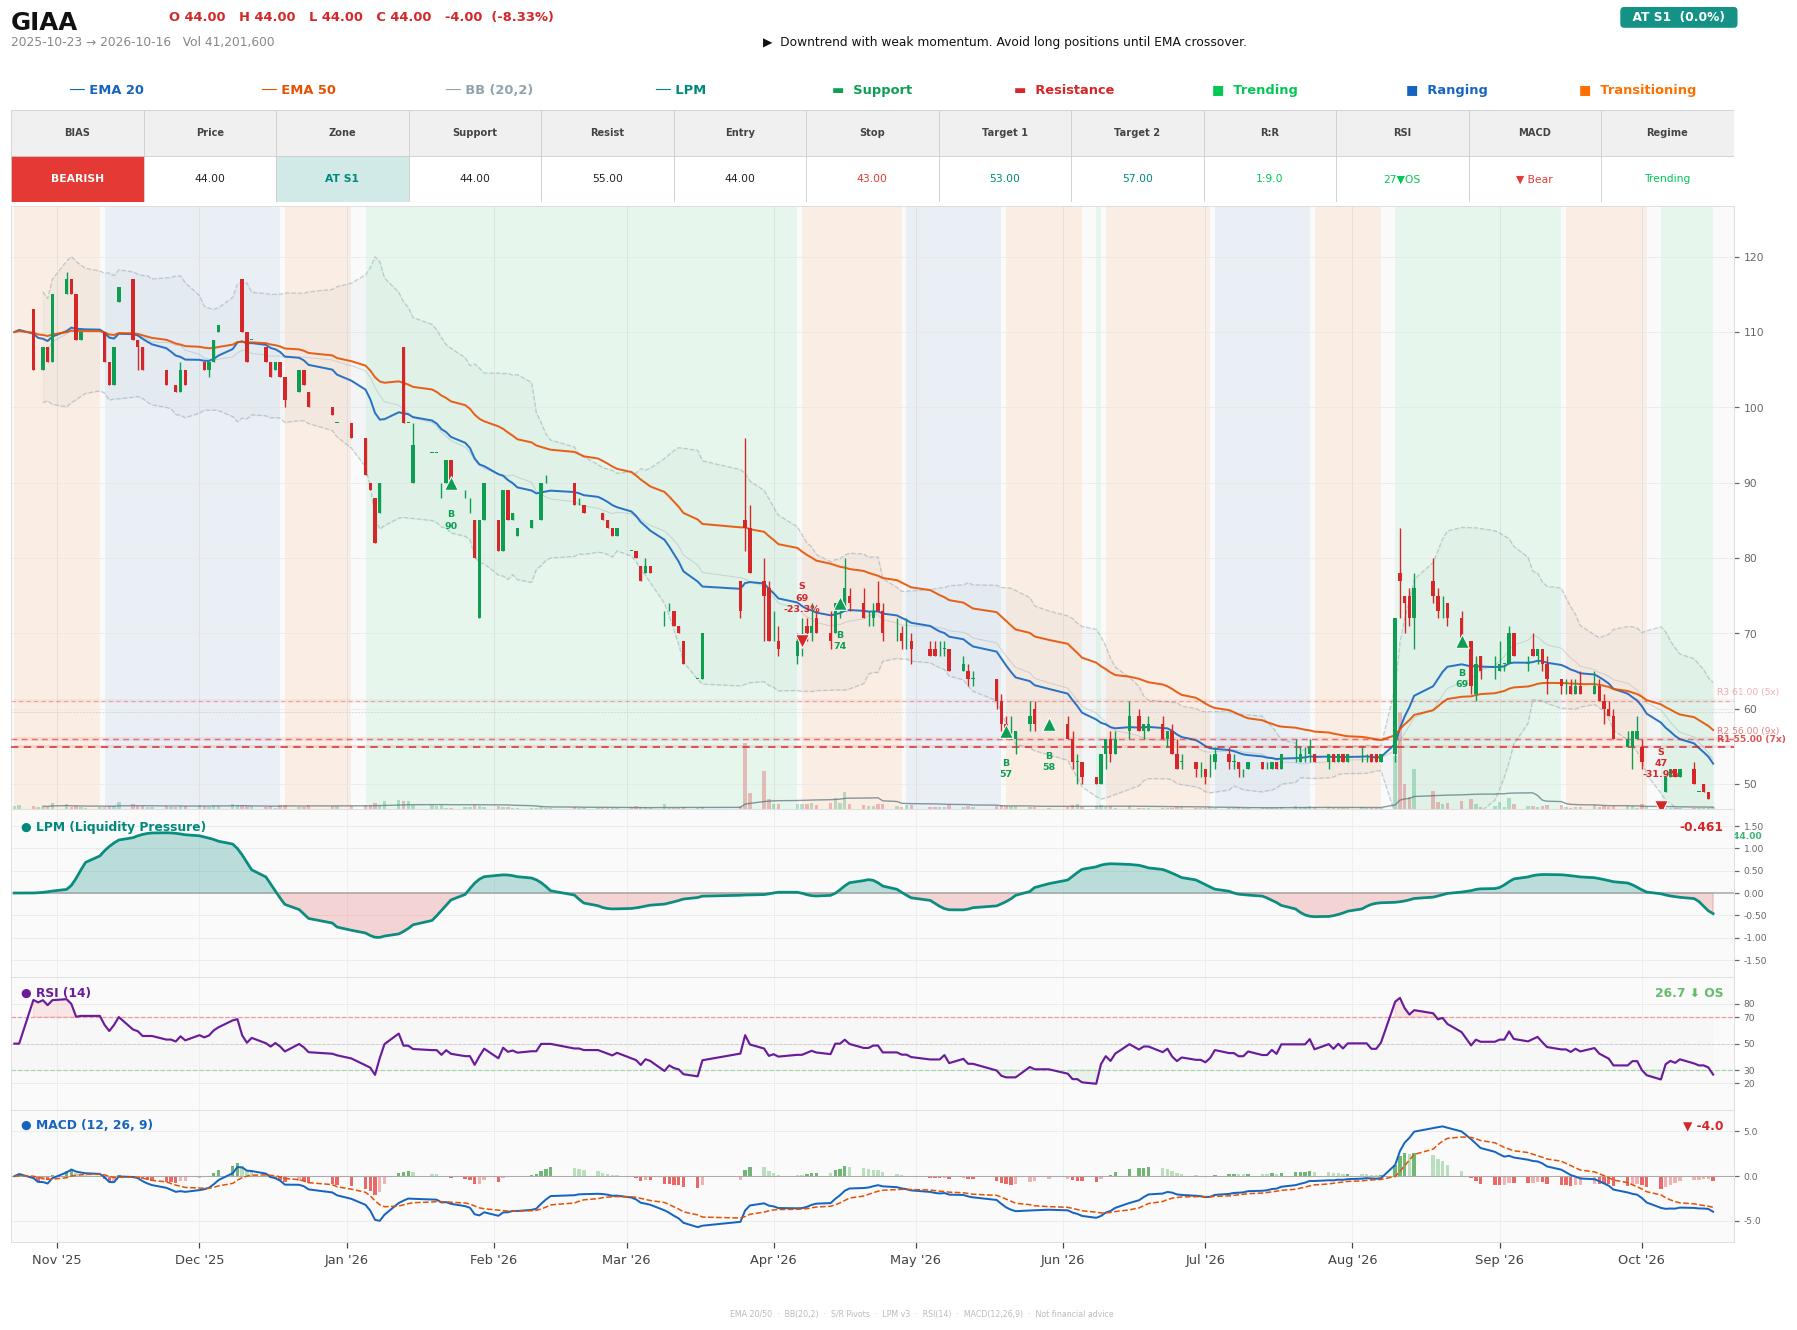The image size is (1797, 1330).
Task: Click the Target 1 value 53.00
Action: coord(1004,179)
